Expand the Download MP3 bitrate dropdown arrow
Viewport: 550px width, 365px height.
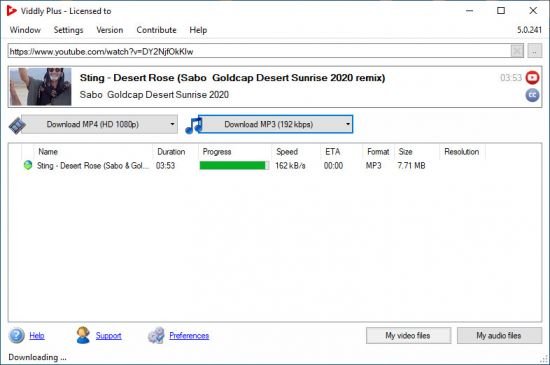point(348,124)
